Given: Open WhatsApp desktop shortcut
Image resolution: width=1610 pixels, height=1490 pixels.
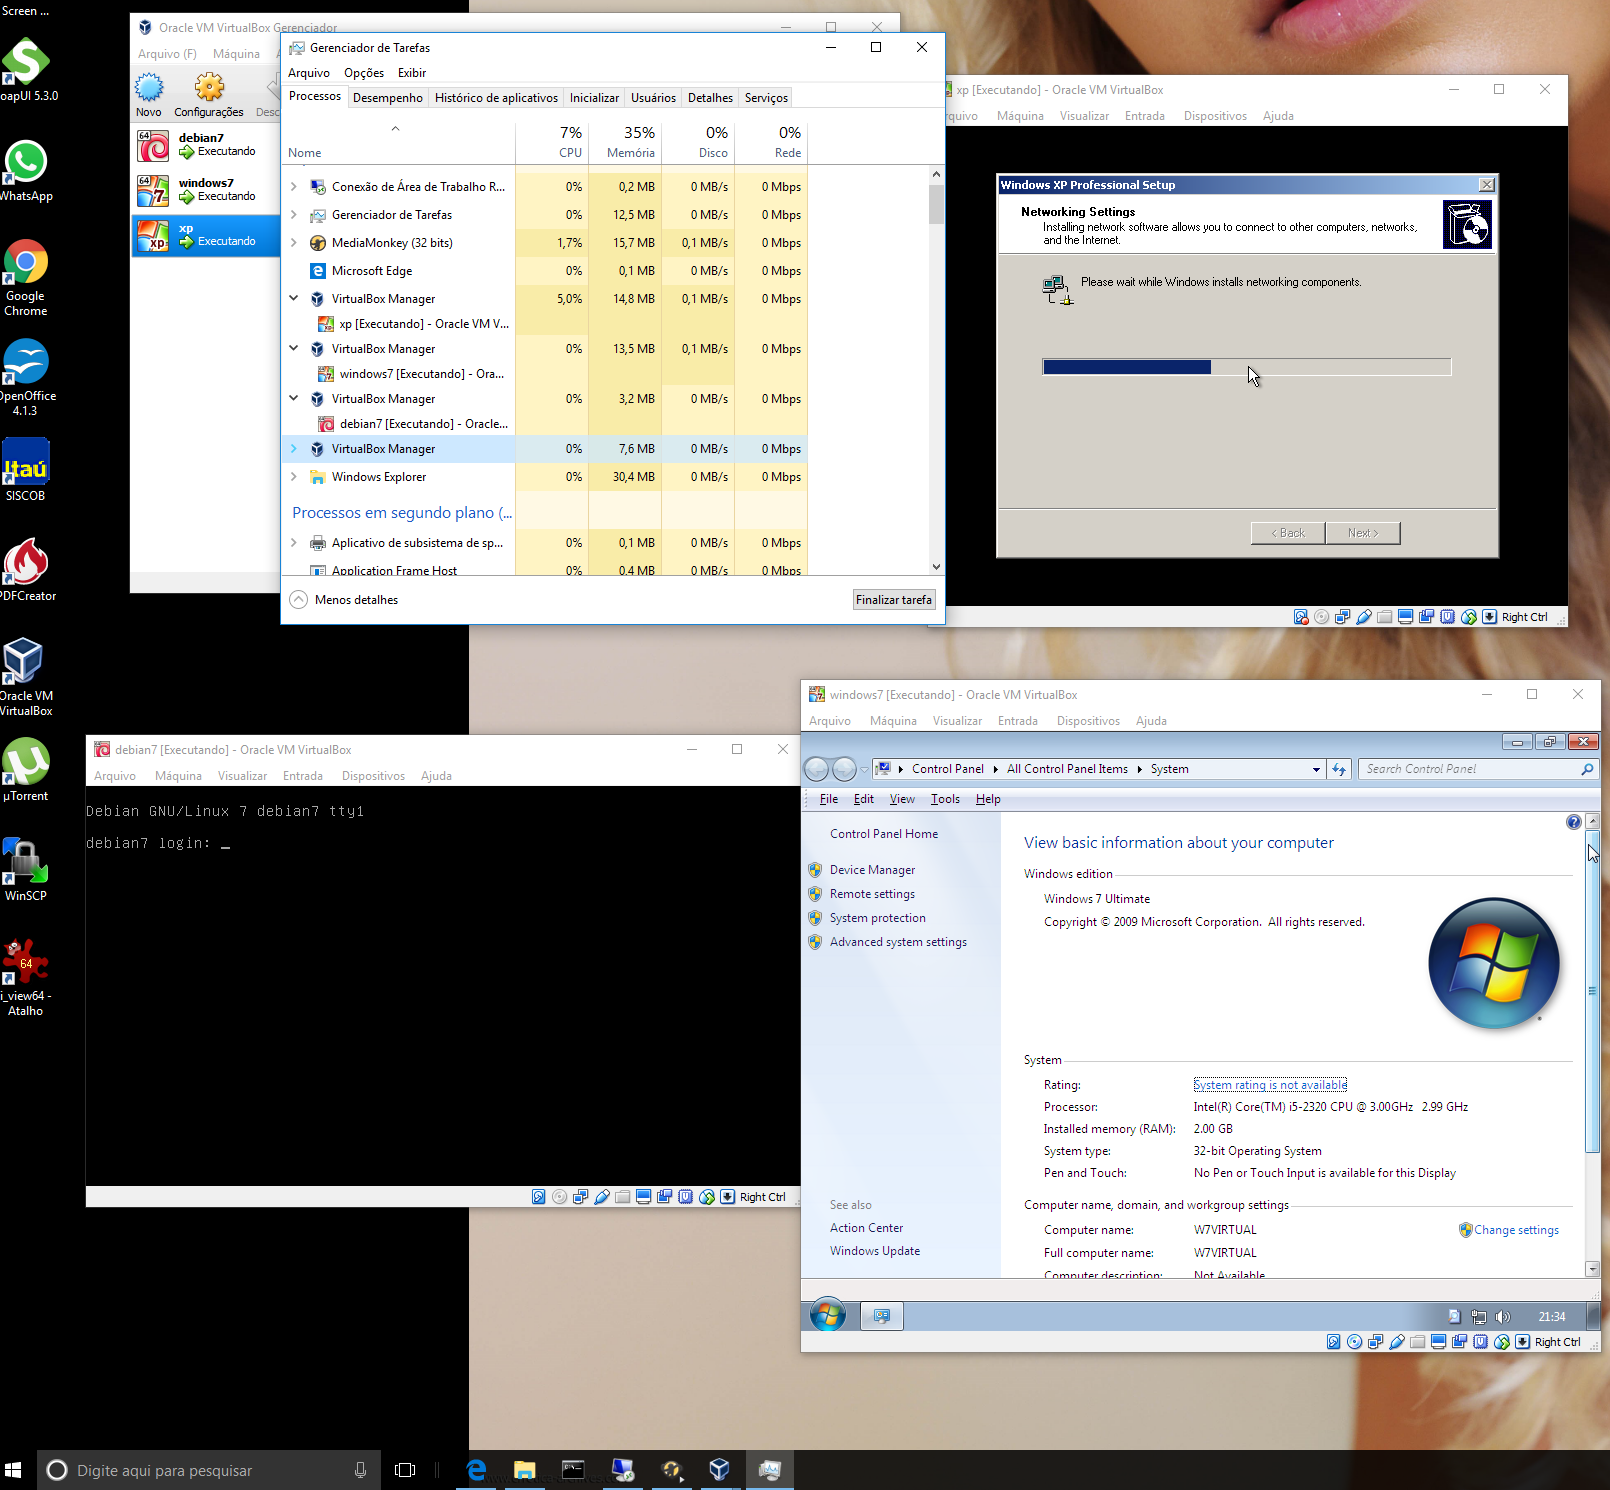Looking at the screenshot, I should point(26,170).
